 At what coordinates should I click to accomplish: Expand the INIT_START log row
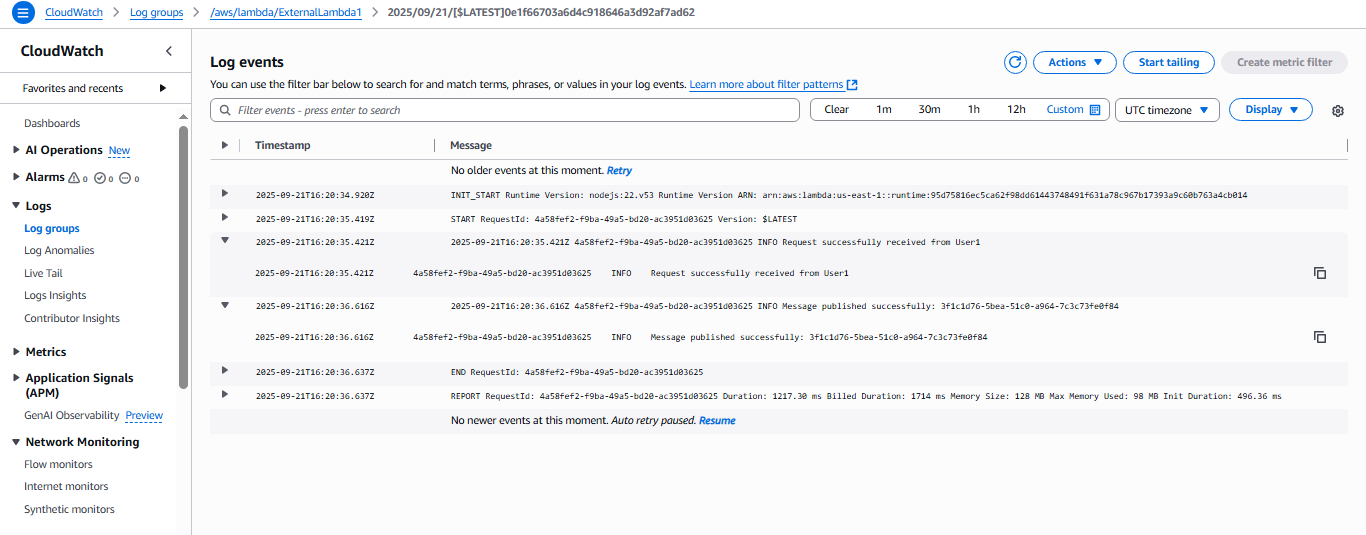224,193
